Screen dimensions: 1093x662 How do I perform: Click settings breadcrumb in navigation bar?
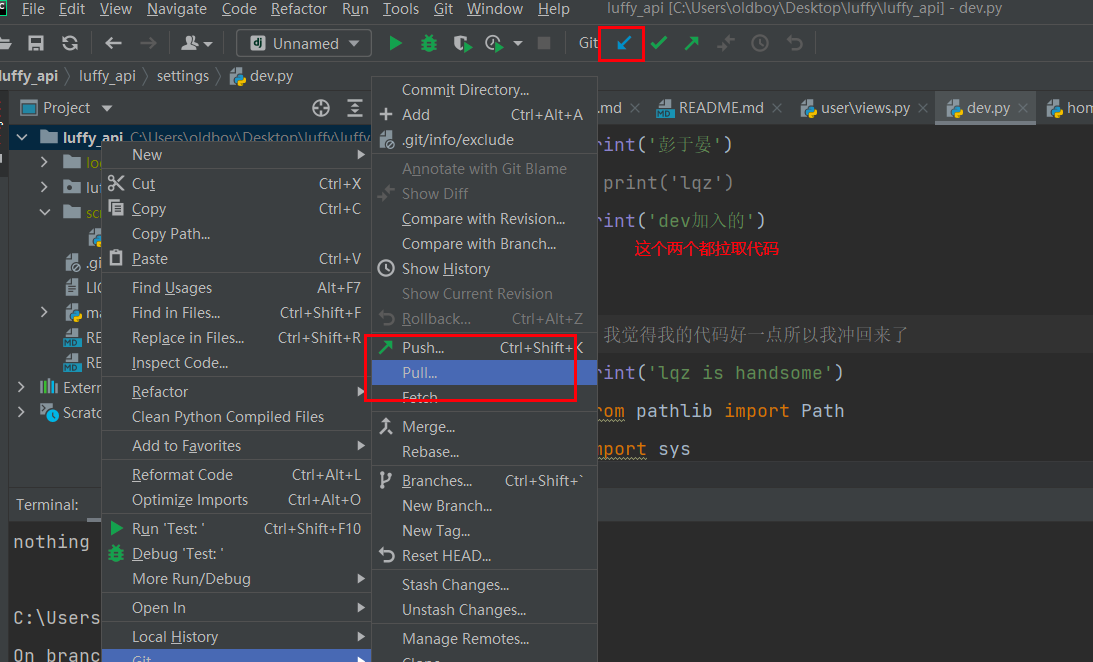pyautogui.click(x=183, y=76)
